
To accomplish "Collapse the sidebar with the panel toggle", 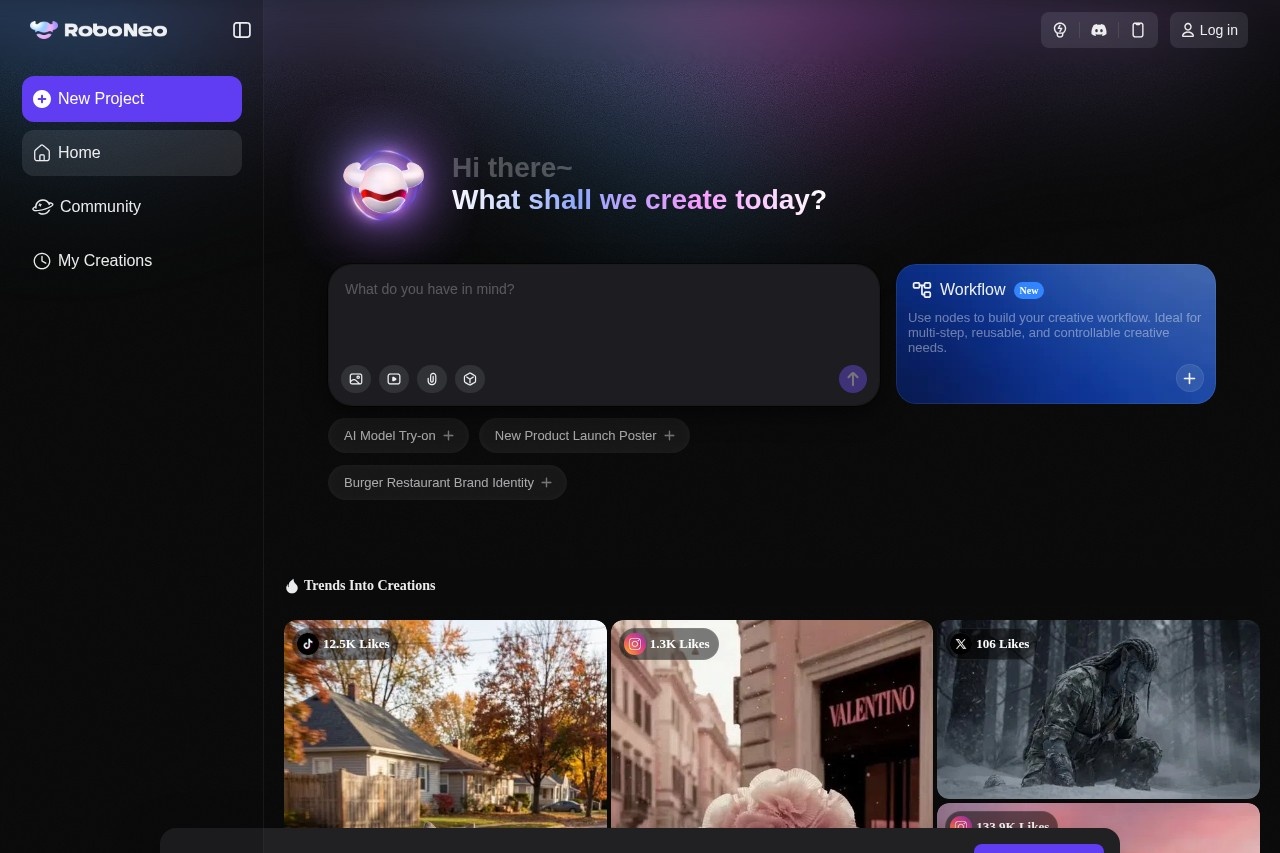I will click(242, 30).
